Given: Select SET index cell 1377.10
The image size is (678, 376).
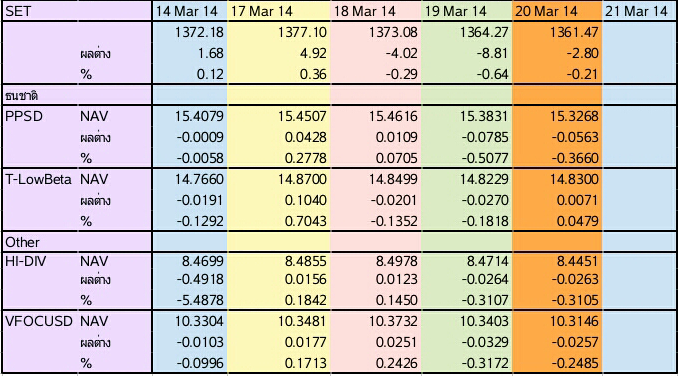Looking at the screenshot, I should (x=302, y=32).
